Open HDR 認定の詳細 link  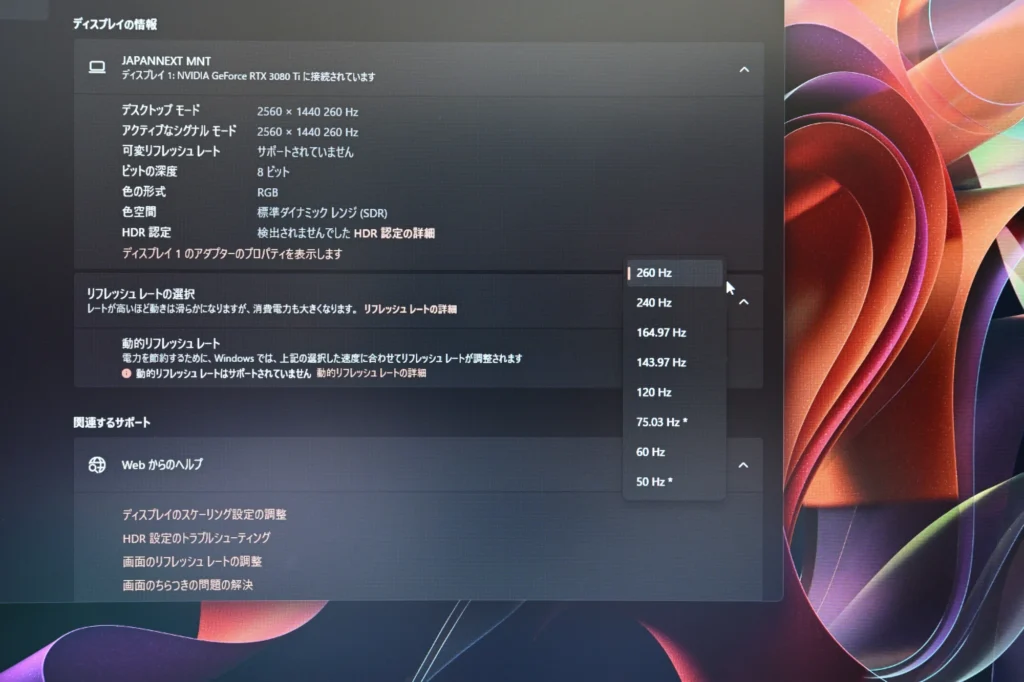[394, 233]
